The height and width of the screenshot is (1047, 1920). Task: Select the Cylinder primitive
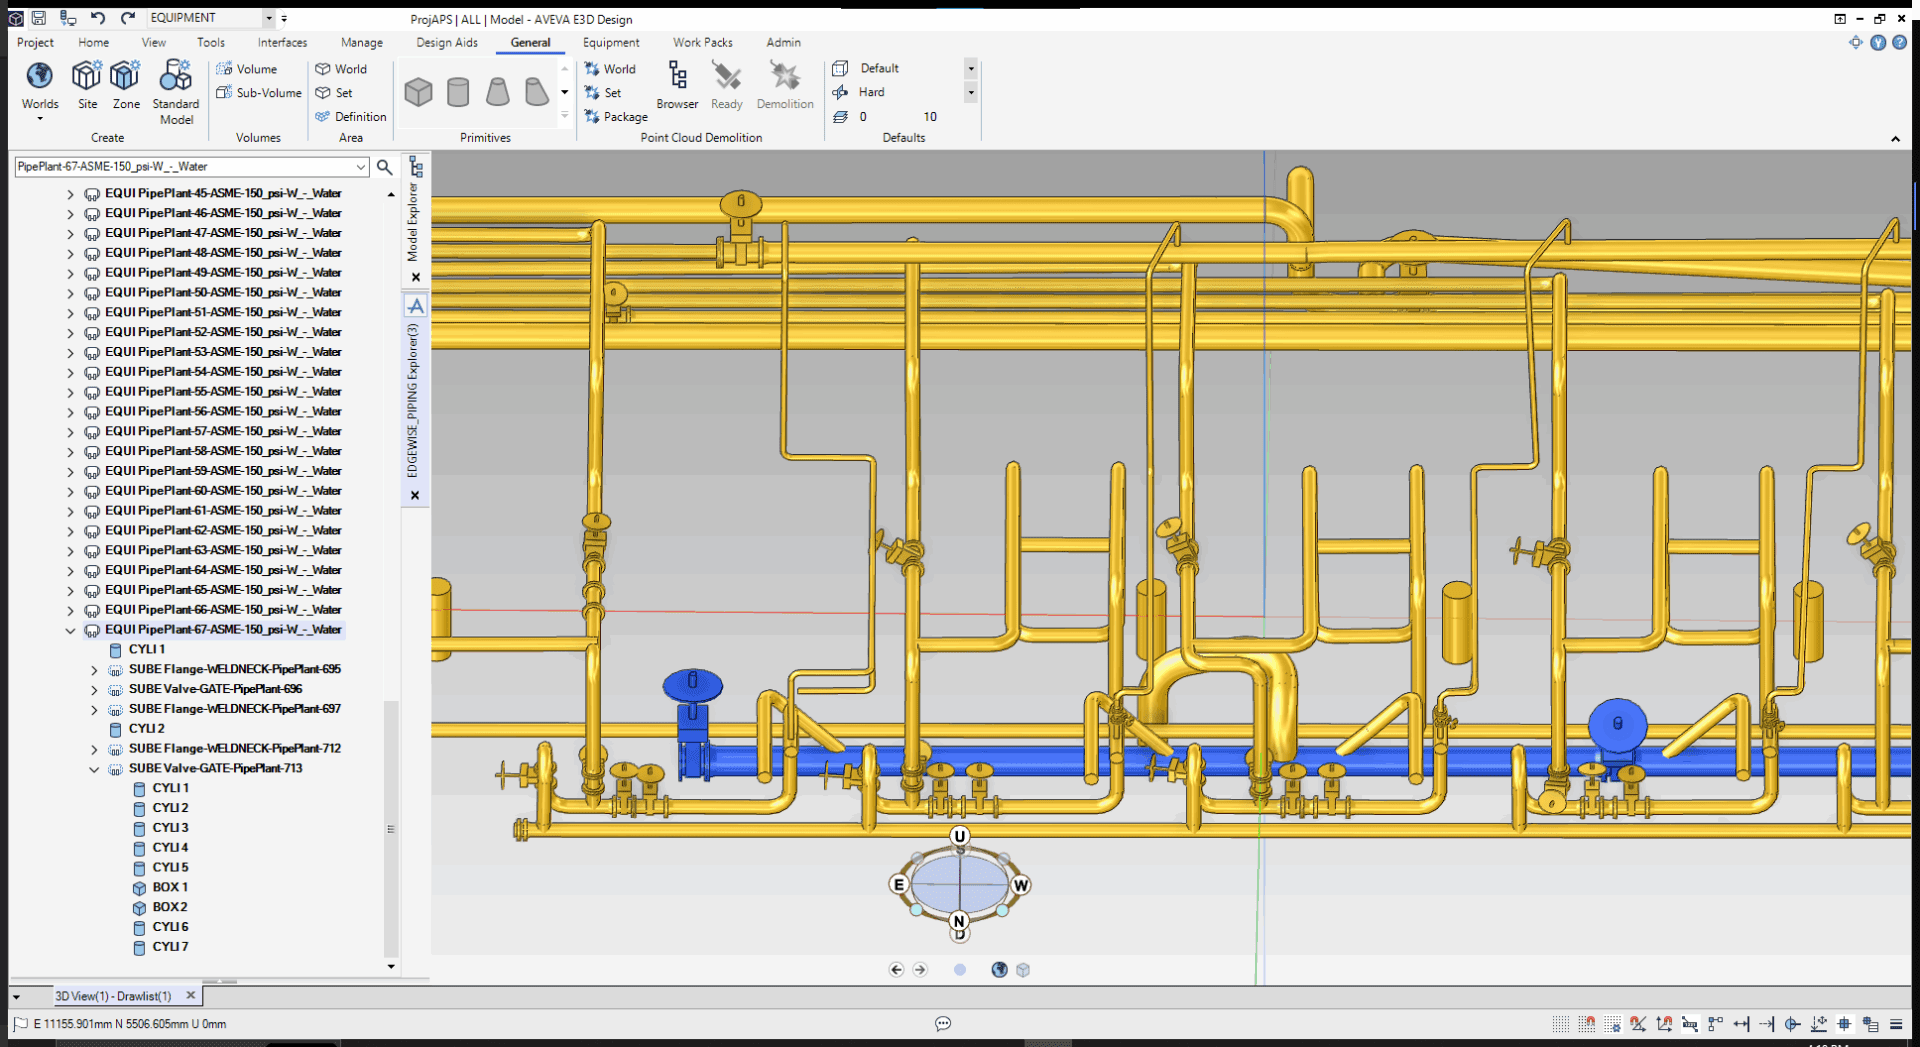coord(458,92)
